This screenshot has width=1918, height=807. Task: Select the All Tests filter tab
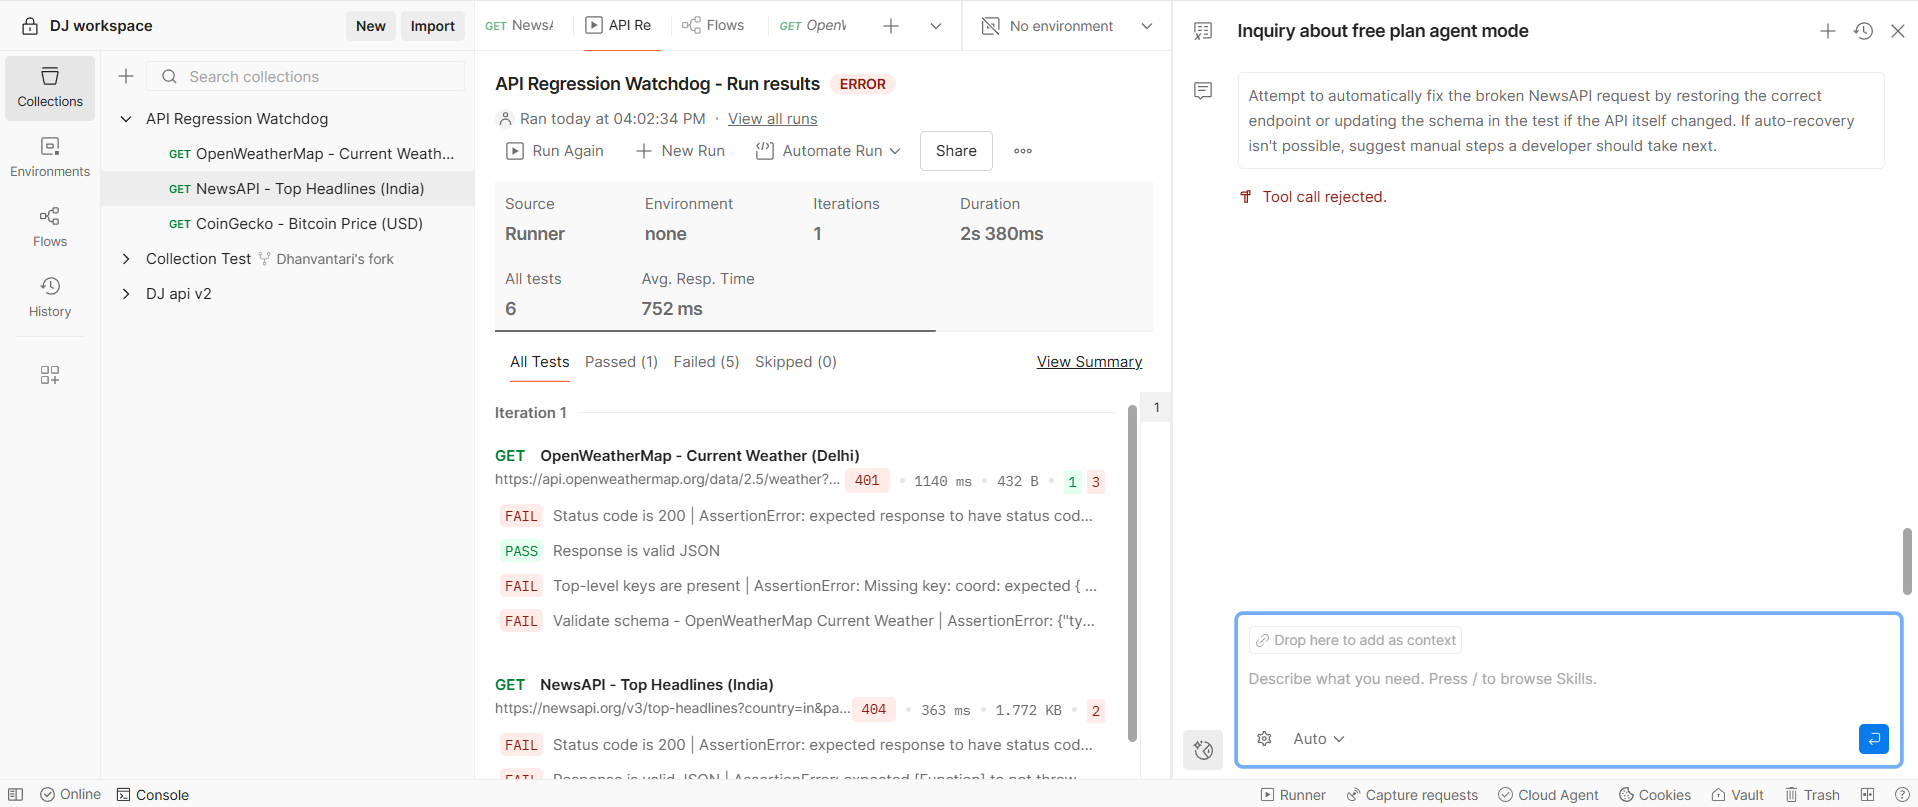pyautogui.click(x=540, y=362)
